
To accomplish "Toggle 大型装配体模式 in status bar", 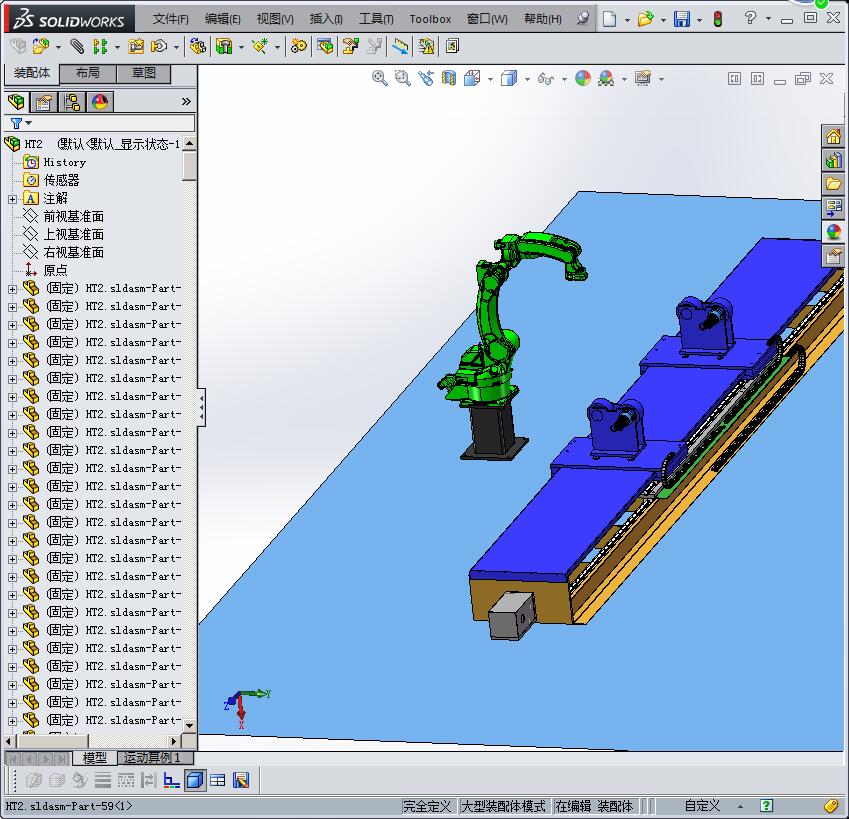I will click(x=503, y=806).
